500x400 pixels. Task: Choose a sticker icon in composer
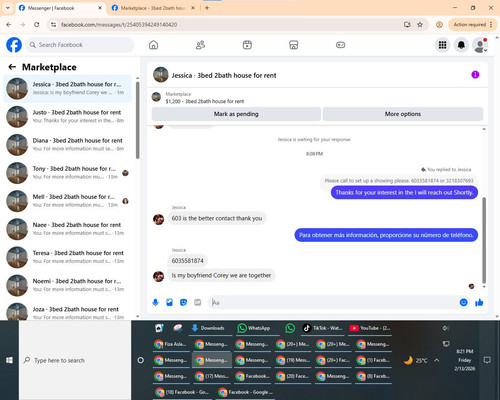[183, 302]
